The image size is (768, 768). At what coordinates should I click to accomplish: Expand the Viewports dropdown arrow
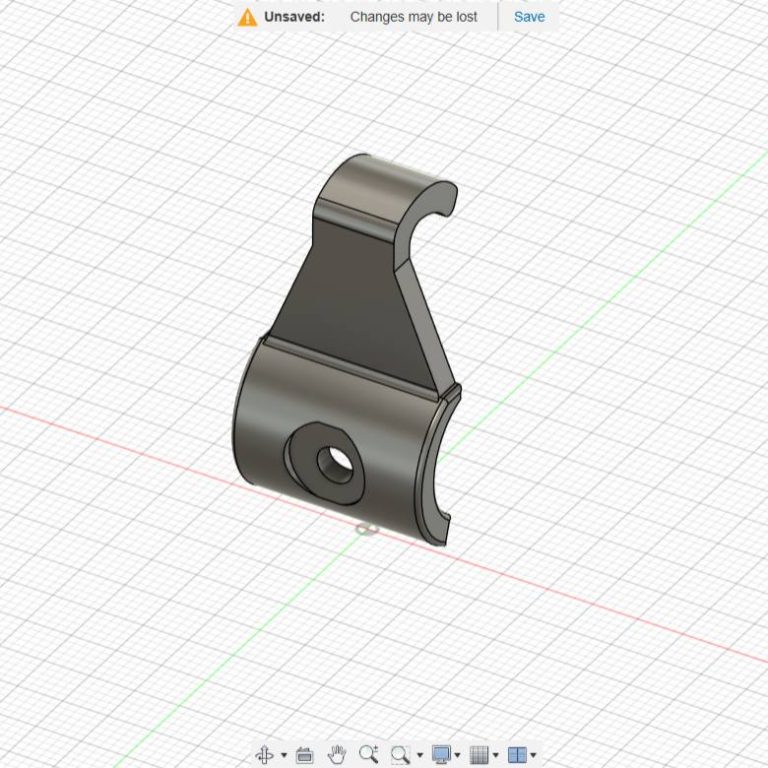[534, 756]
